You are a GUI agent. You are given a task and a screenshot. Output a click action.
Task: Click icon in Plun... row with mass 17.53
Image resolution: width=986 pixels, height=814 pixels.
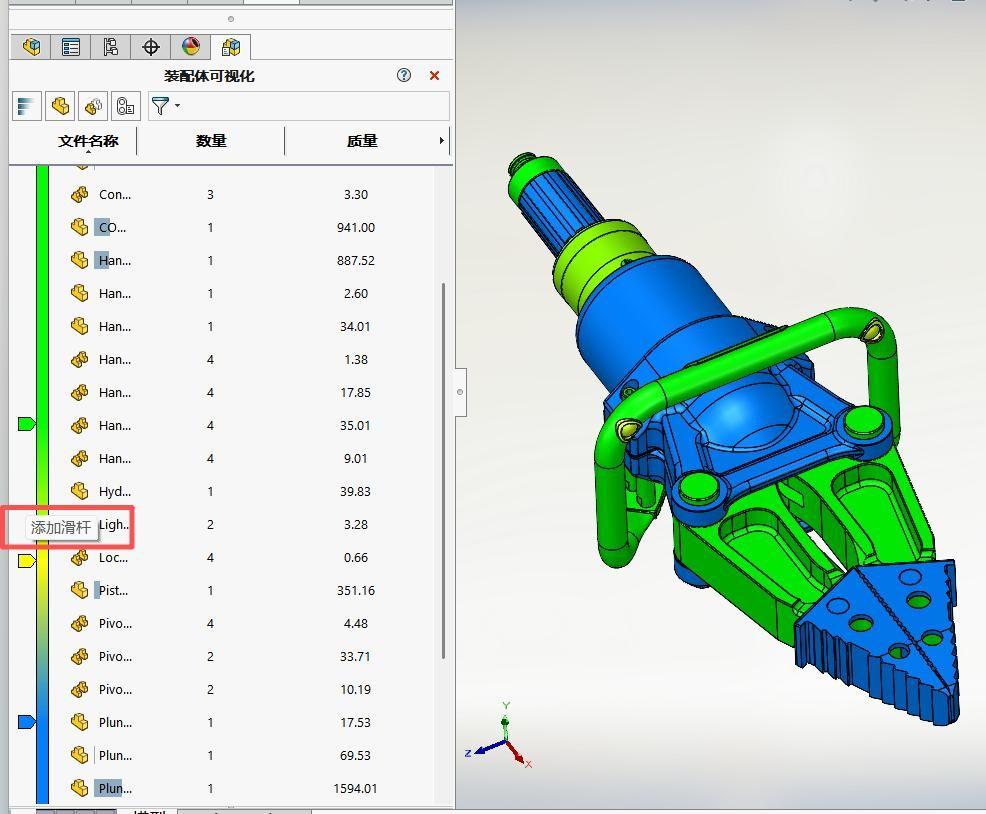tap(79, 722)
